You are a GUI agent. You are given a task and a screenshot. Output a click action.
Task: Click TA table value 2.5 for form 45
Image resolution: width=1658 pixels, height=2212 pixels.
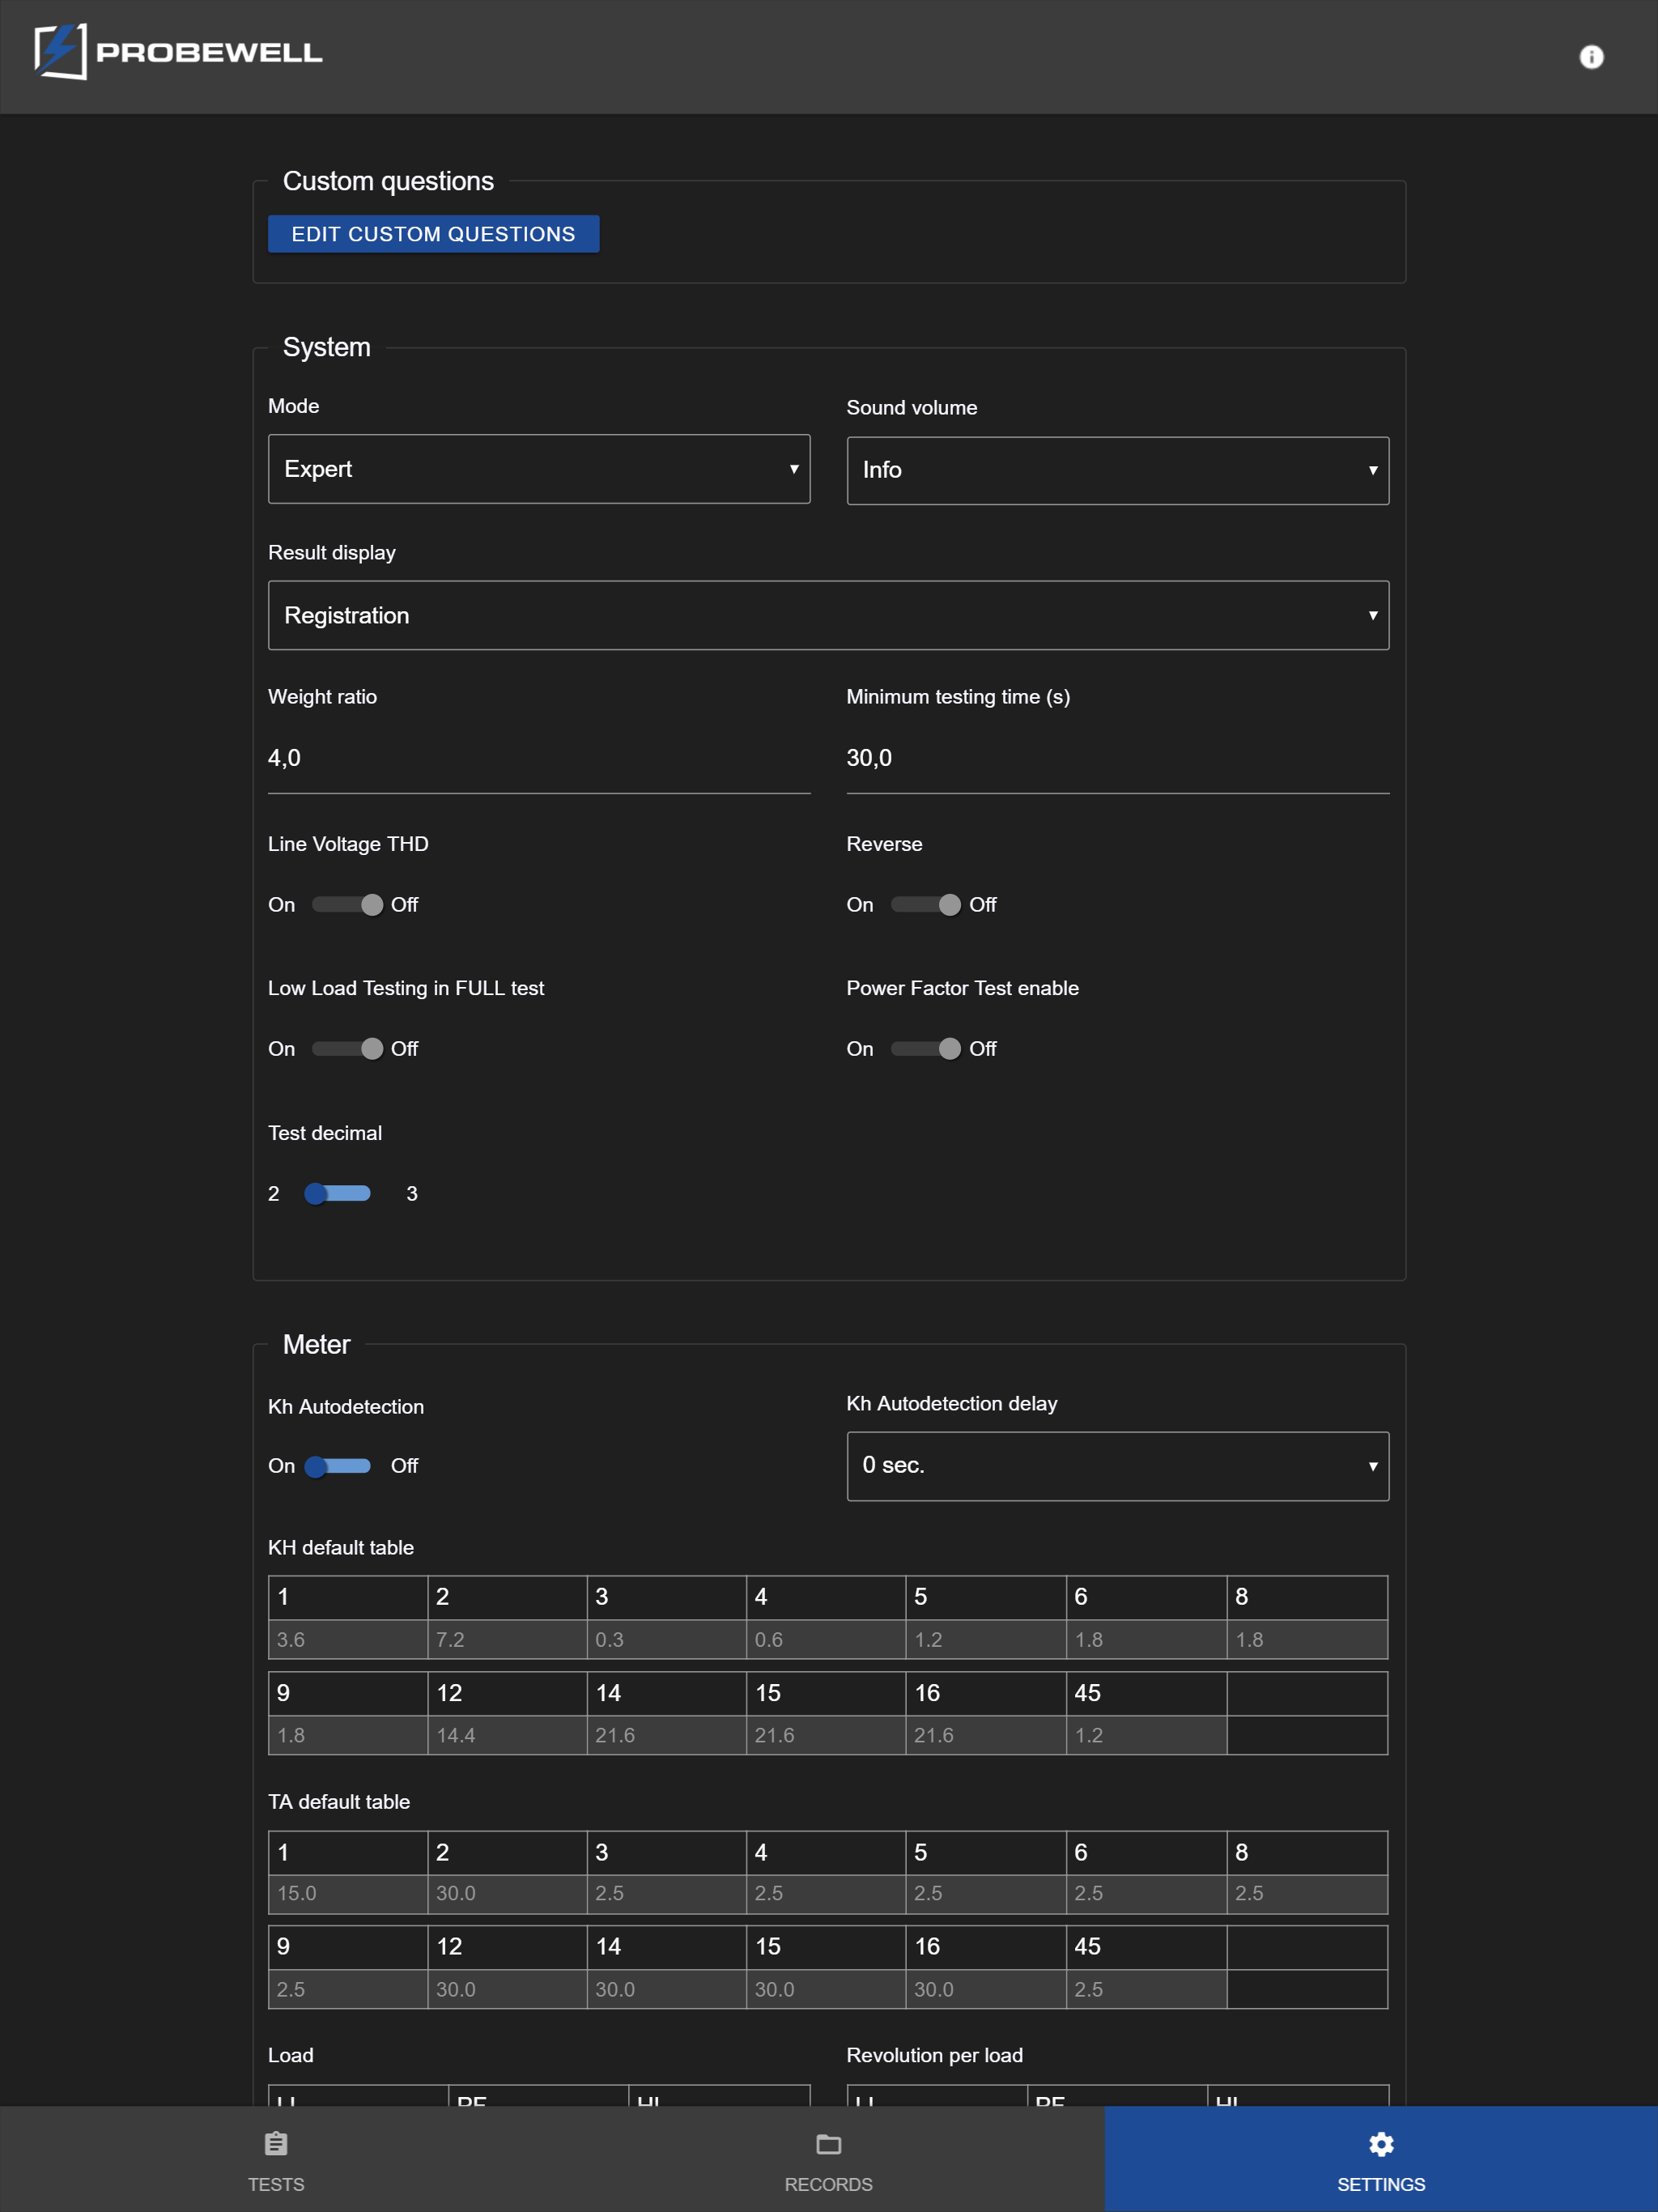(1146, 1989)
